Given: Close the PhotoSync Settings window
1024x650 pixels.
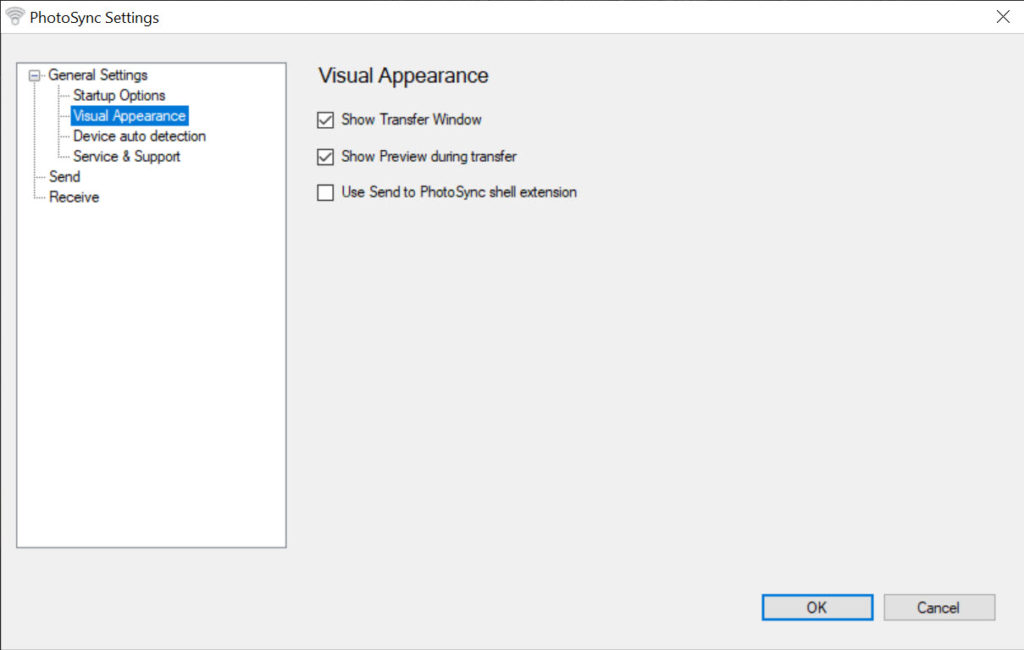Looking at the screenshot, I should point(1003,17).
